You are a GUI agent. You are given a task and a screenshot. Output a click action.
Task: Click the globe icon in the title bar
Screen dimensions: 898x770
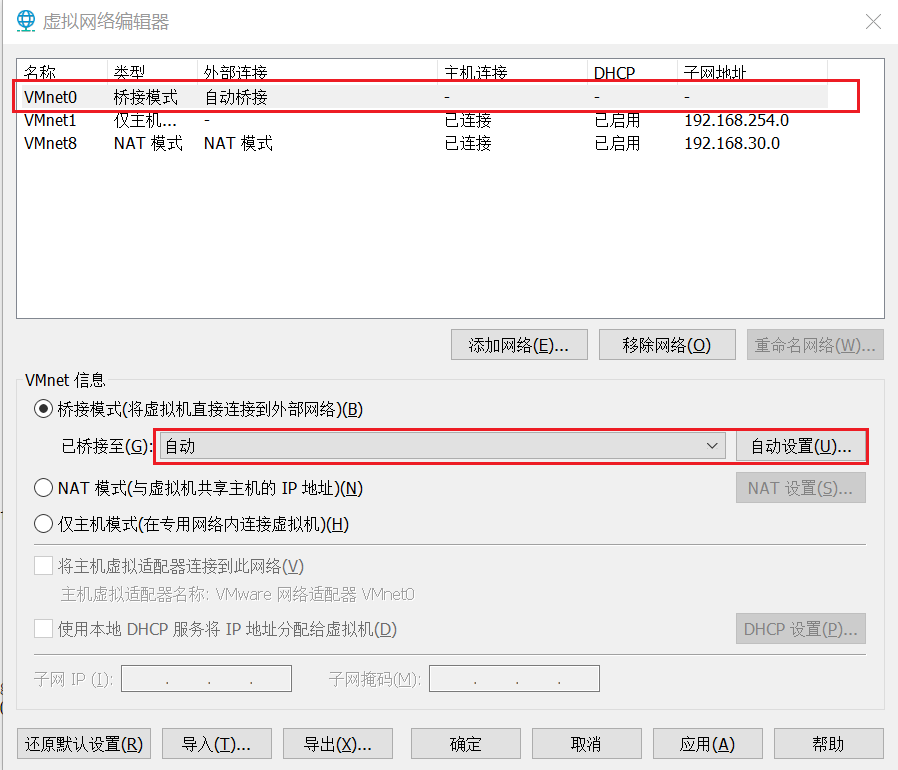coord(26,21)
